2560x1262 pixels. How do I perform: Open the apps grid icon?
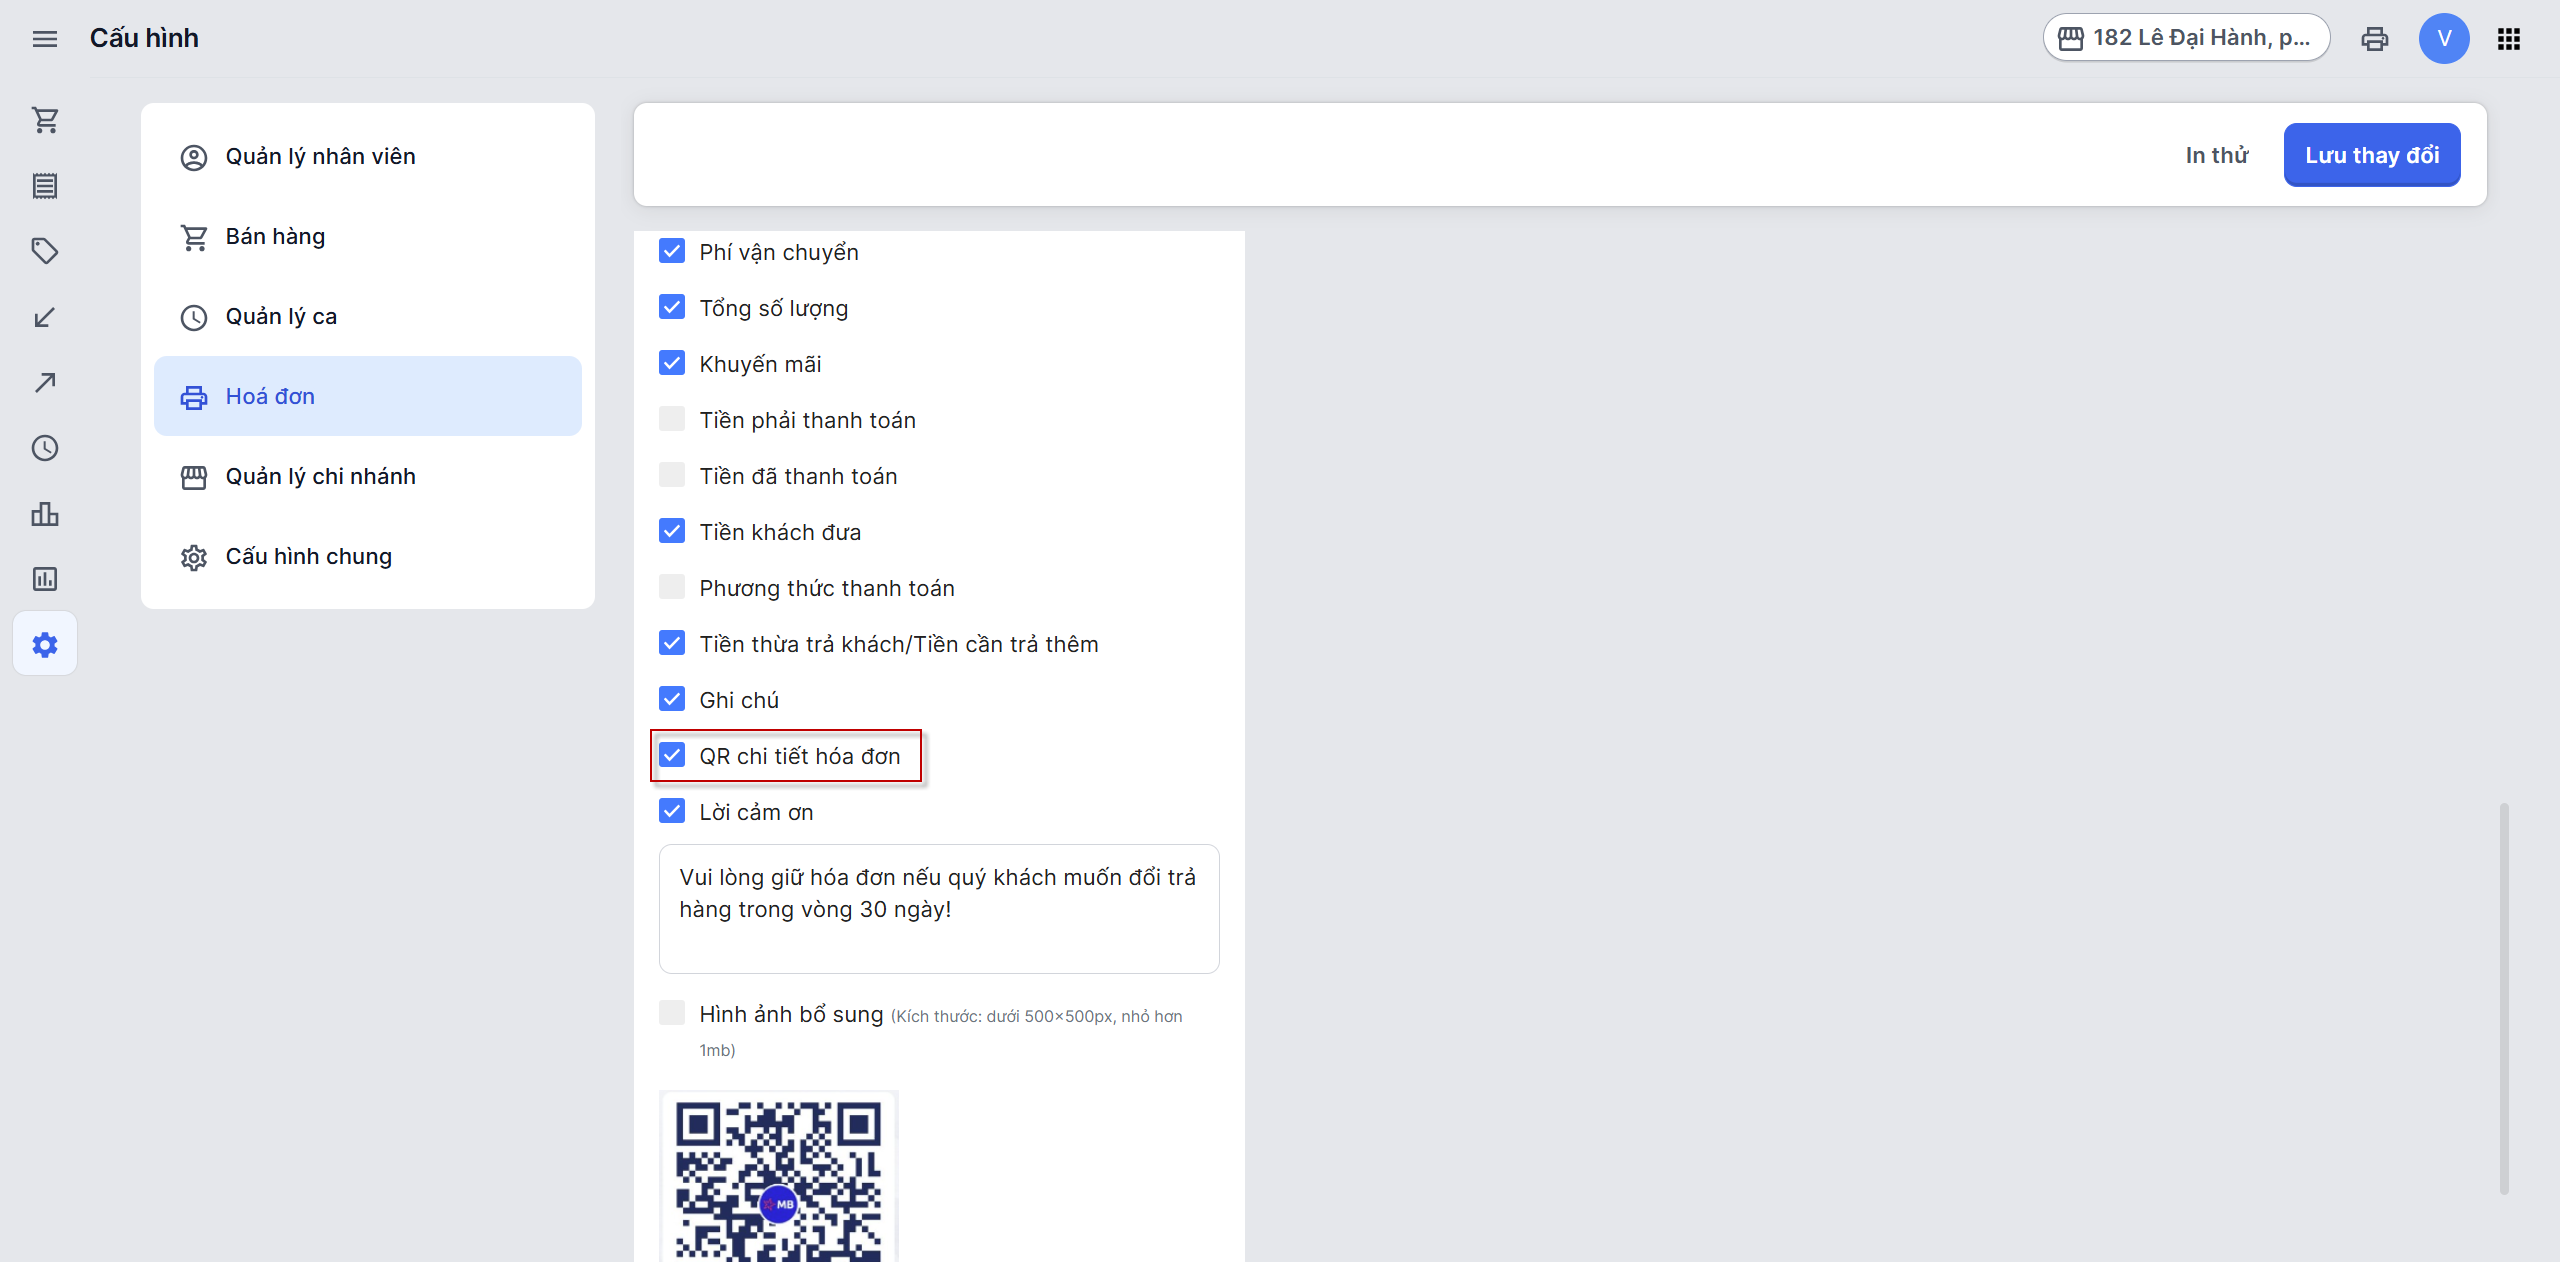pyautogui.click(x=2508, y=39)
